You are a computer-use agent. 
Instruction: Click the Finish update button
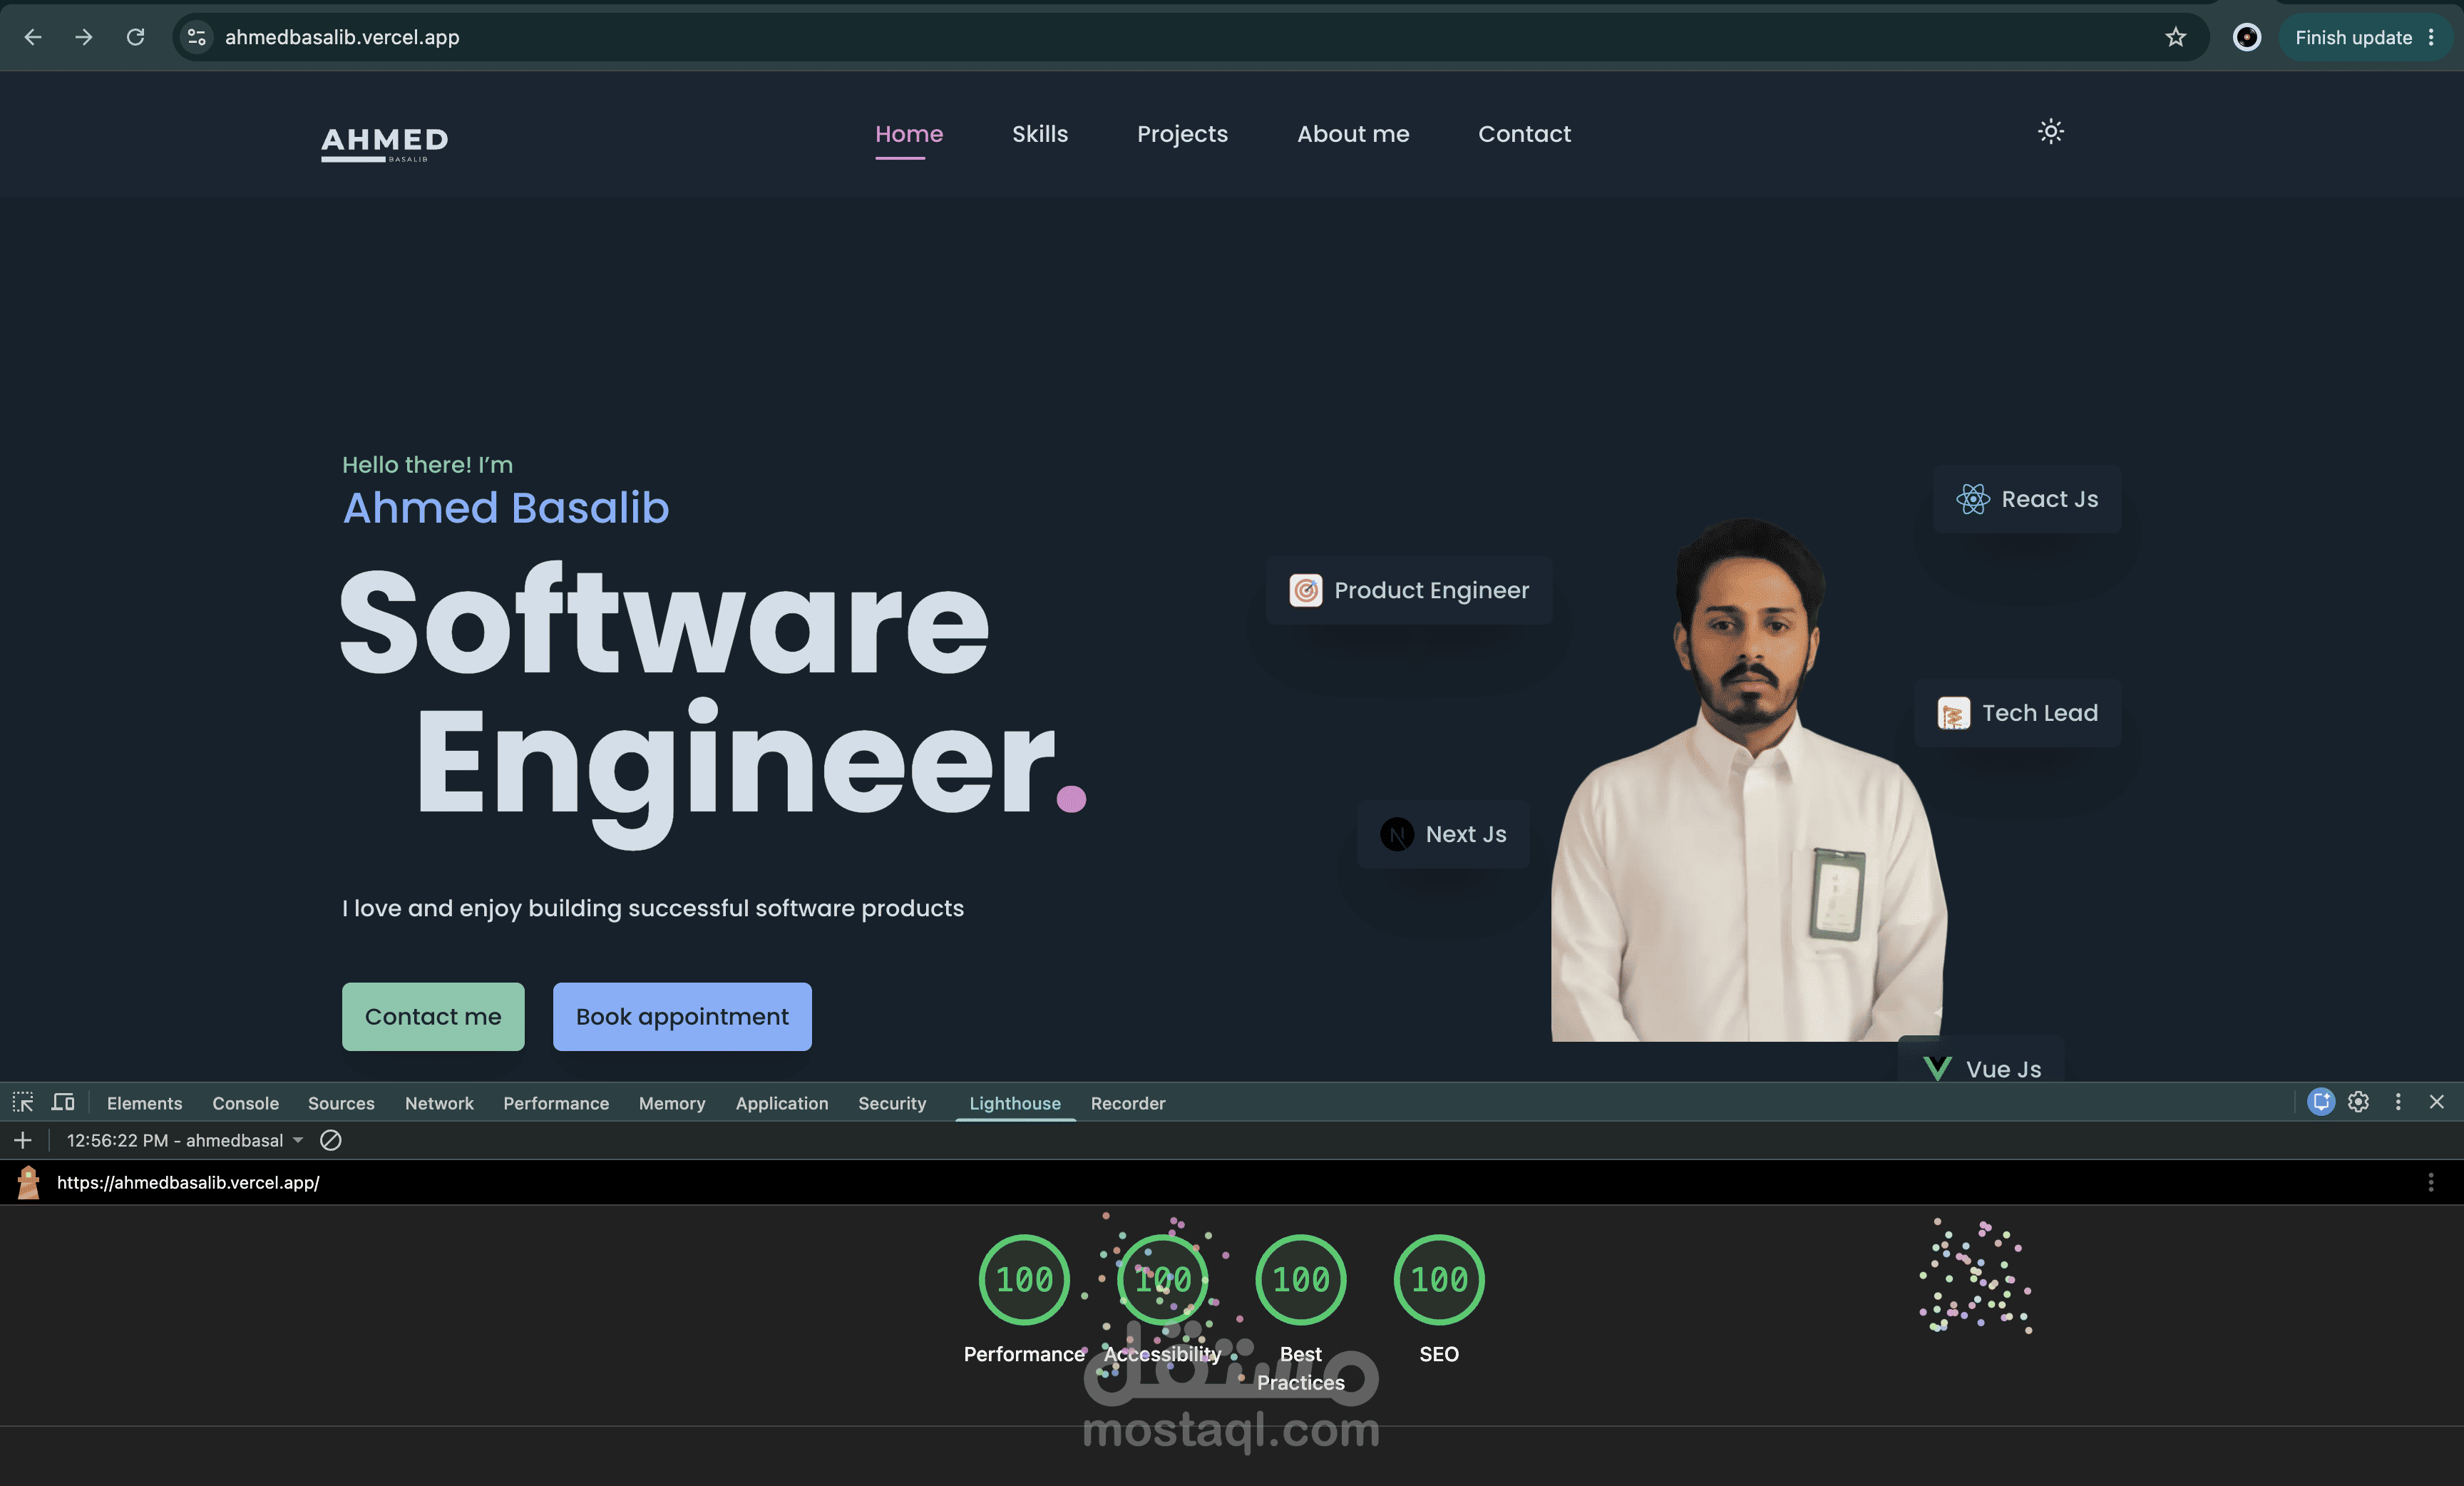click(x=2353, y=37)
